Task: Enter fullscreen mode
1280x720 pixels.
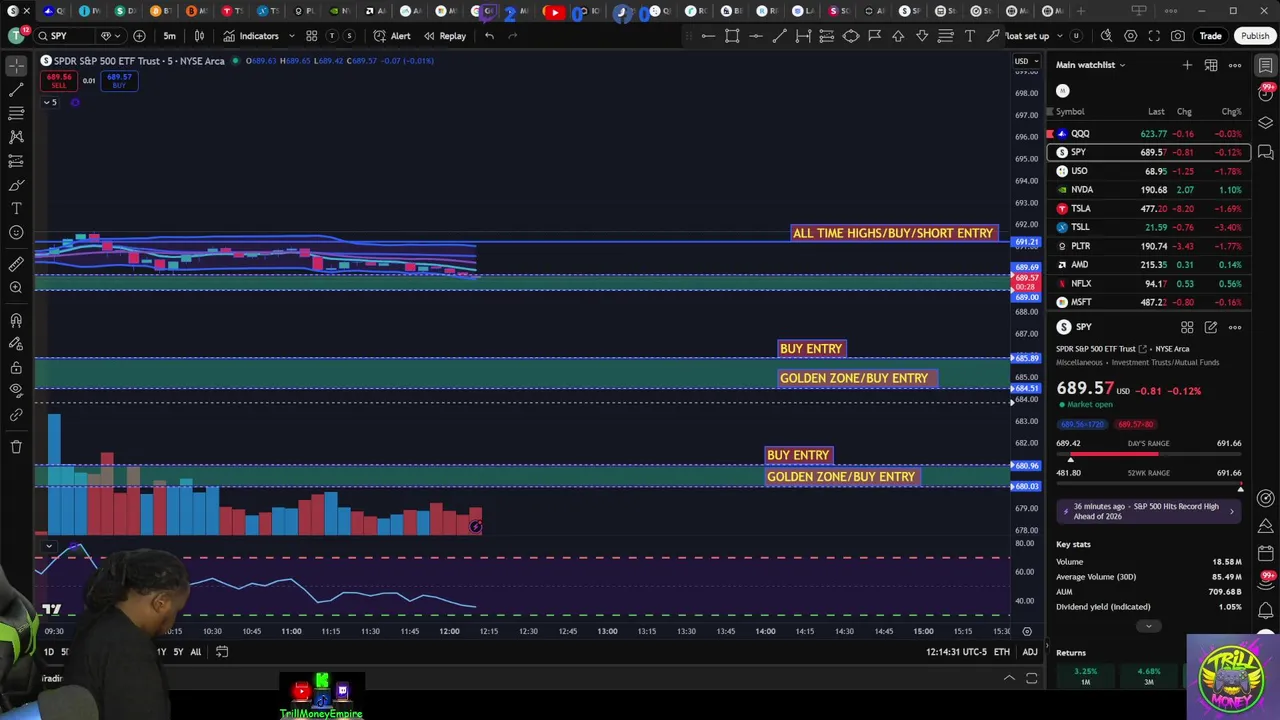Action: pyautogui.click(x=1154, y=36)
